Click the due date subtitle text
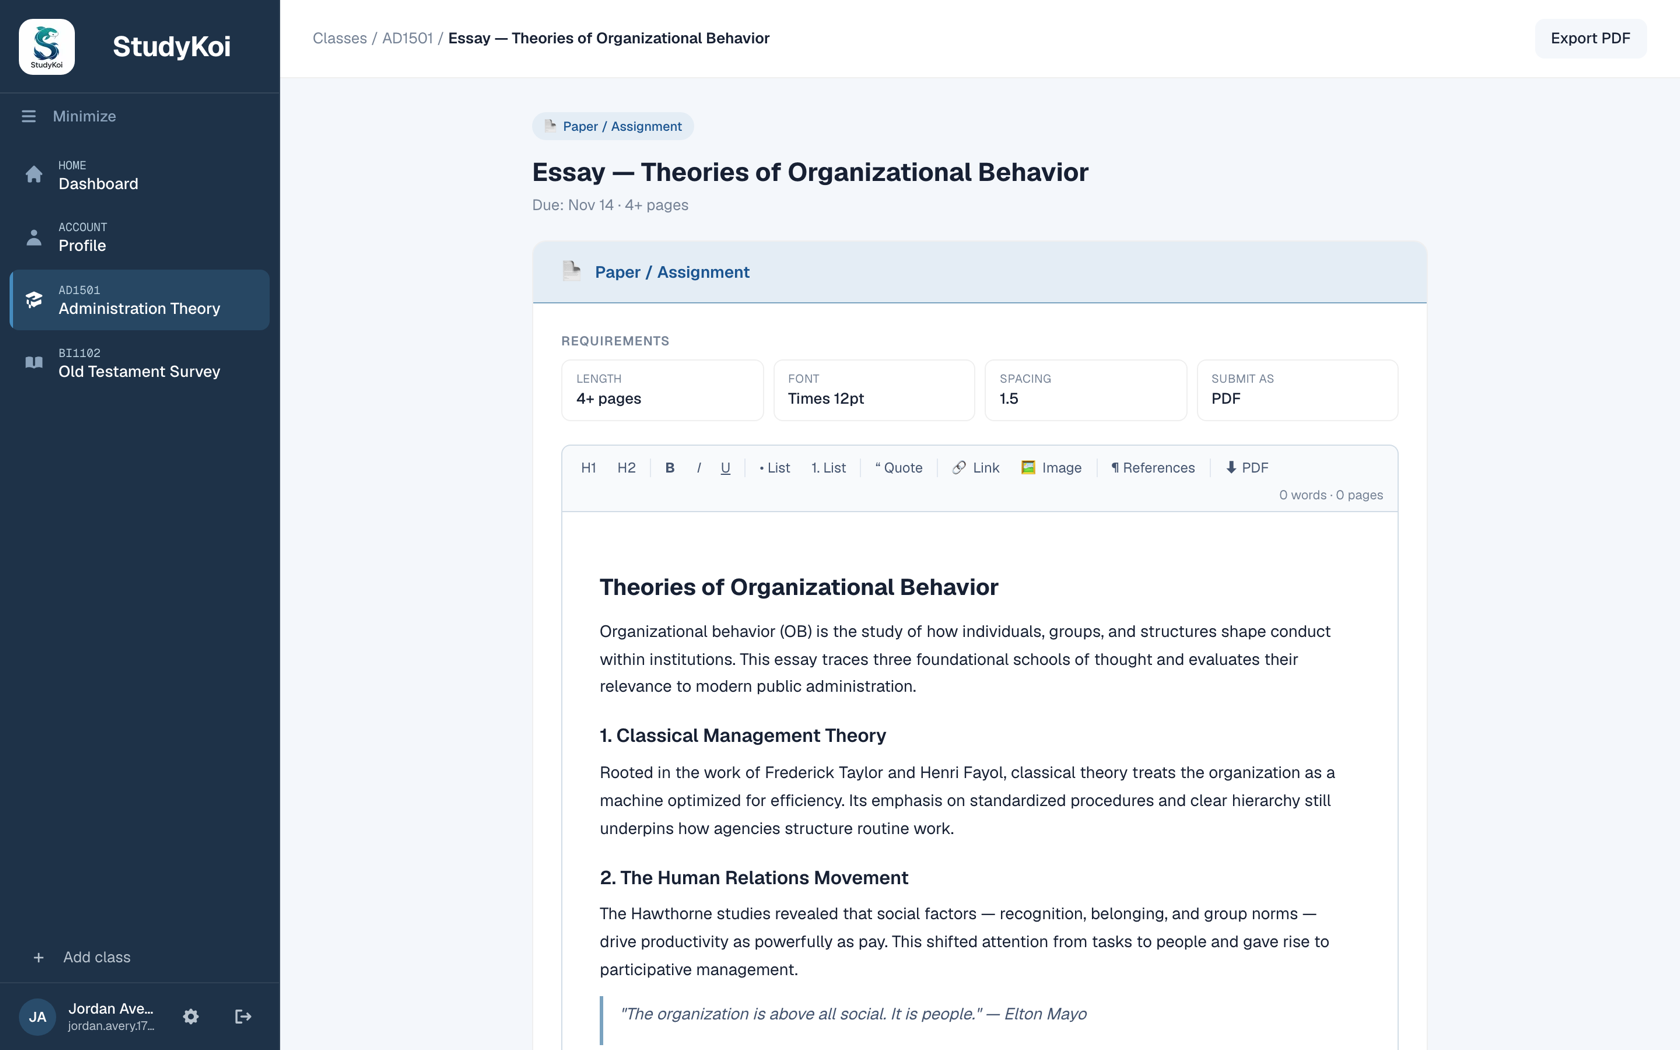Viewport: 1680px width, 1050px height. [610, 205]
